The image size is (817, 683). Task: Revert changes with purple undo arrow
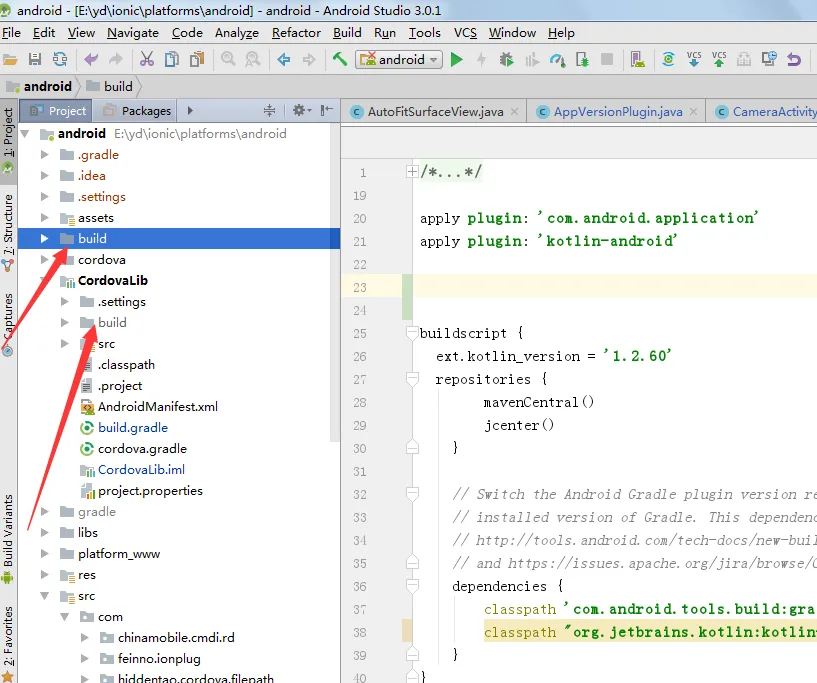pyautogui.click(x=794, y=59)
